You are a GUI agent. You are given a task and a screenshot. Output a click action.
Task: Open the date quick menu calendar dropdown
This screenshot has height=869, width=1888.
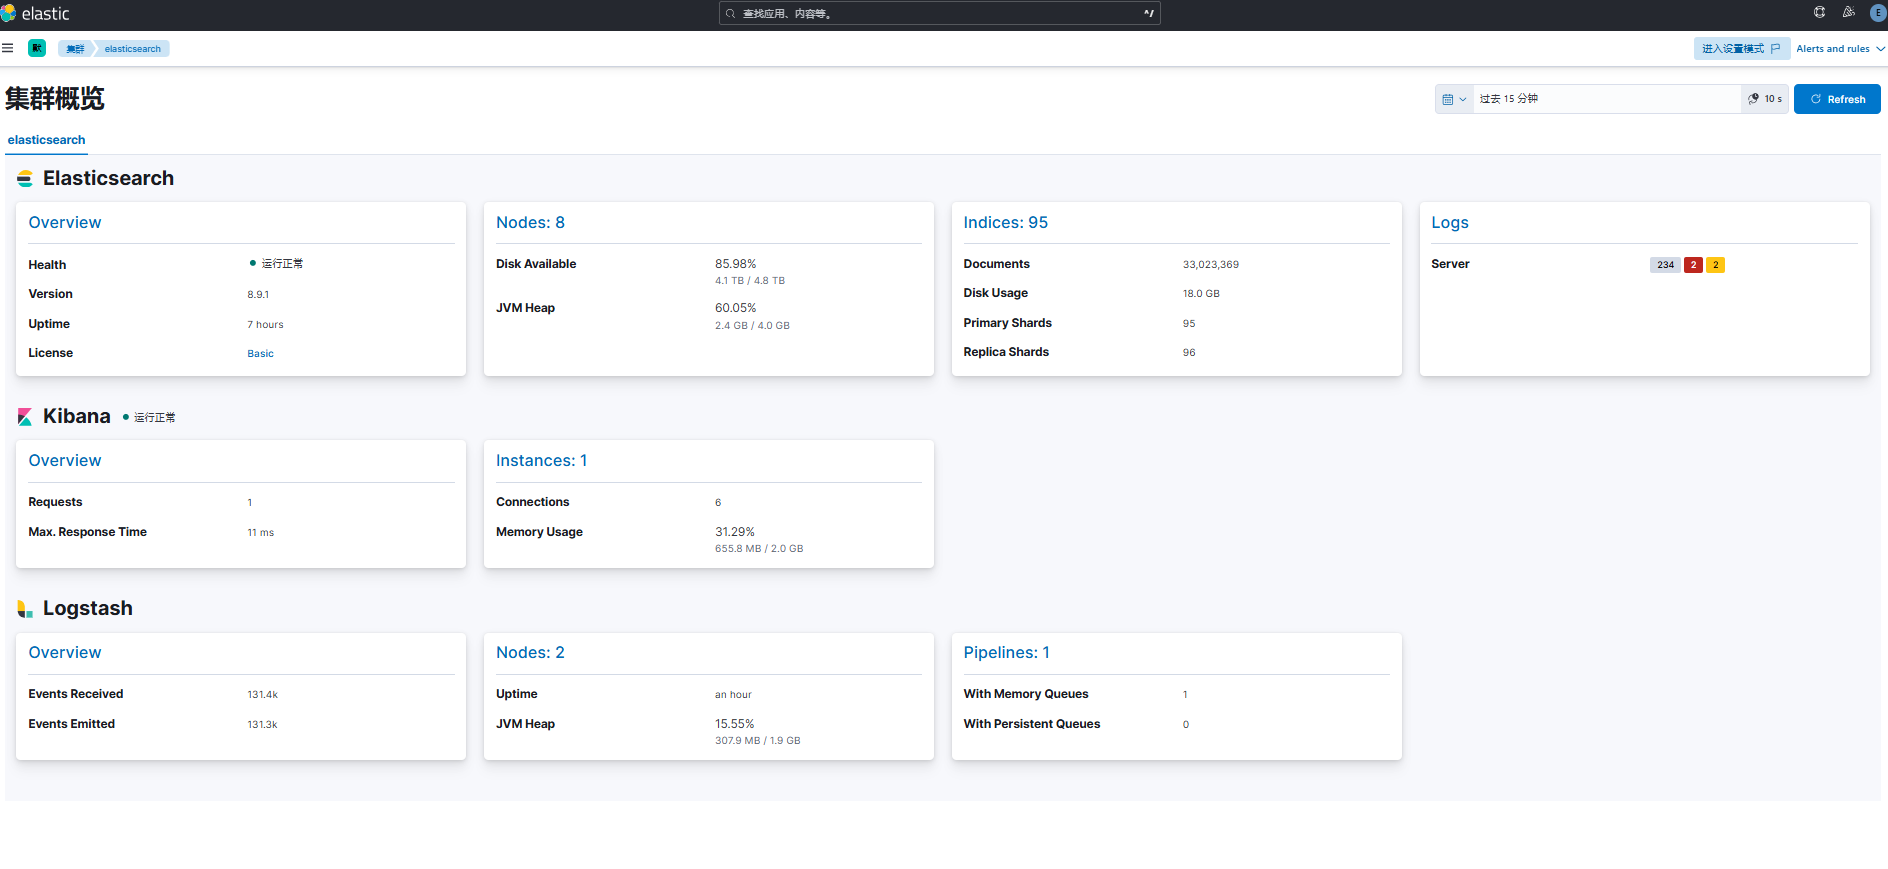(1454, 99)
